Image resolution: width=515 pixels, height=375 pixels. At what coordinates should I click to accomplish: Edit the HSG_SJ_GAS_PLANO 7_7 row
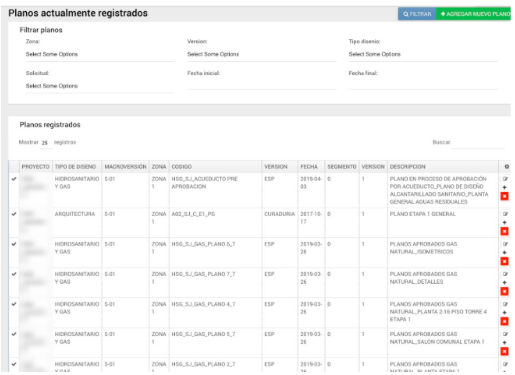(505, 274)
